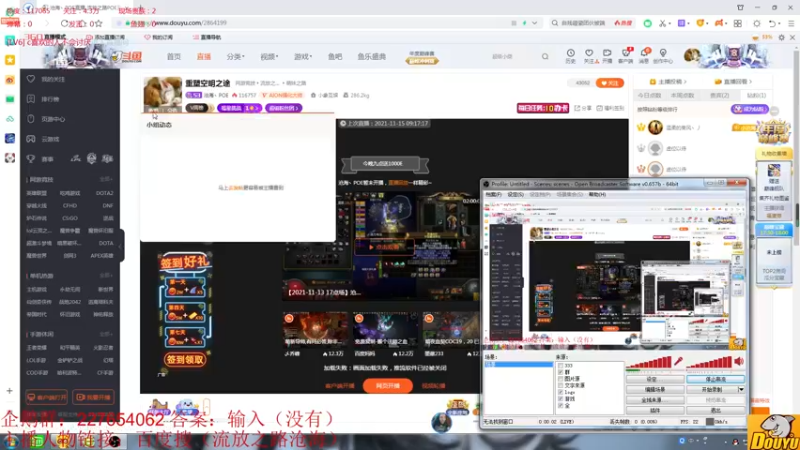800x450 pixels.
Task: Open the 帮助(H) menu in OBS
Action: click(x=597, y=194)
